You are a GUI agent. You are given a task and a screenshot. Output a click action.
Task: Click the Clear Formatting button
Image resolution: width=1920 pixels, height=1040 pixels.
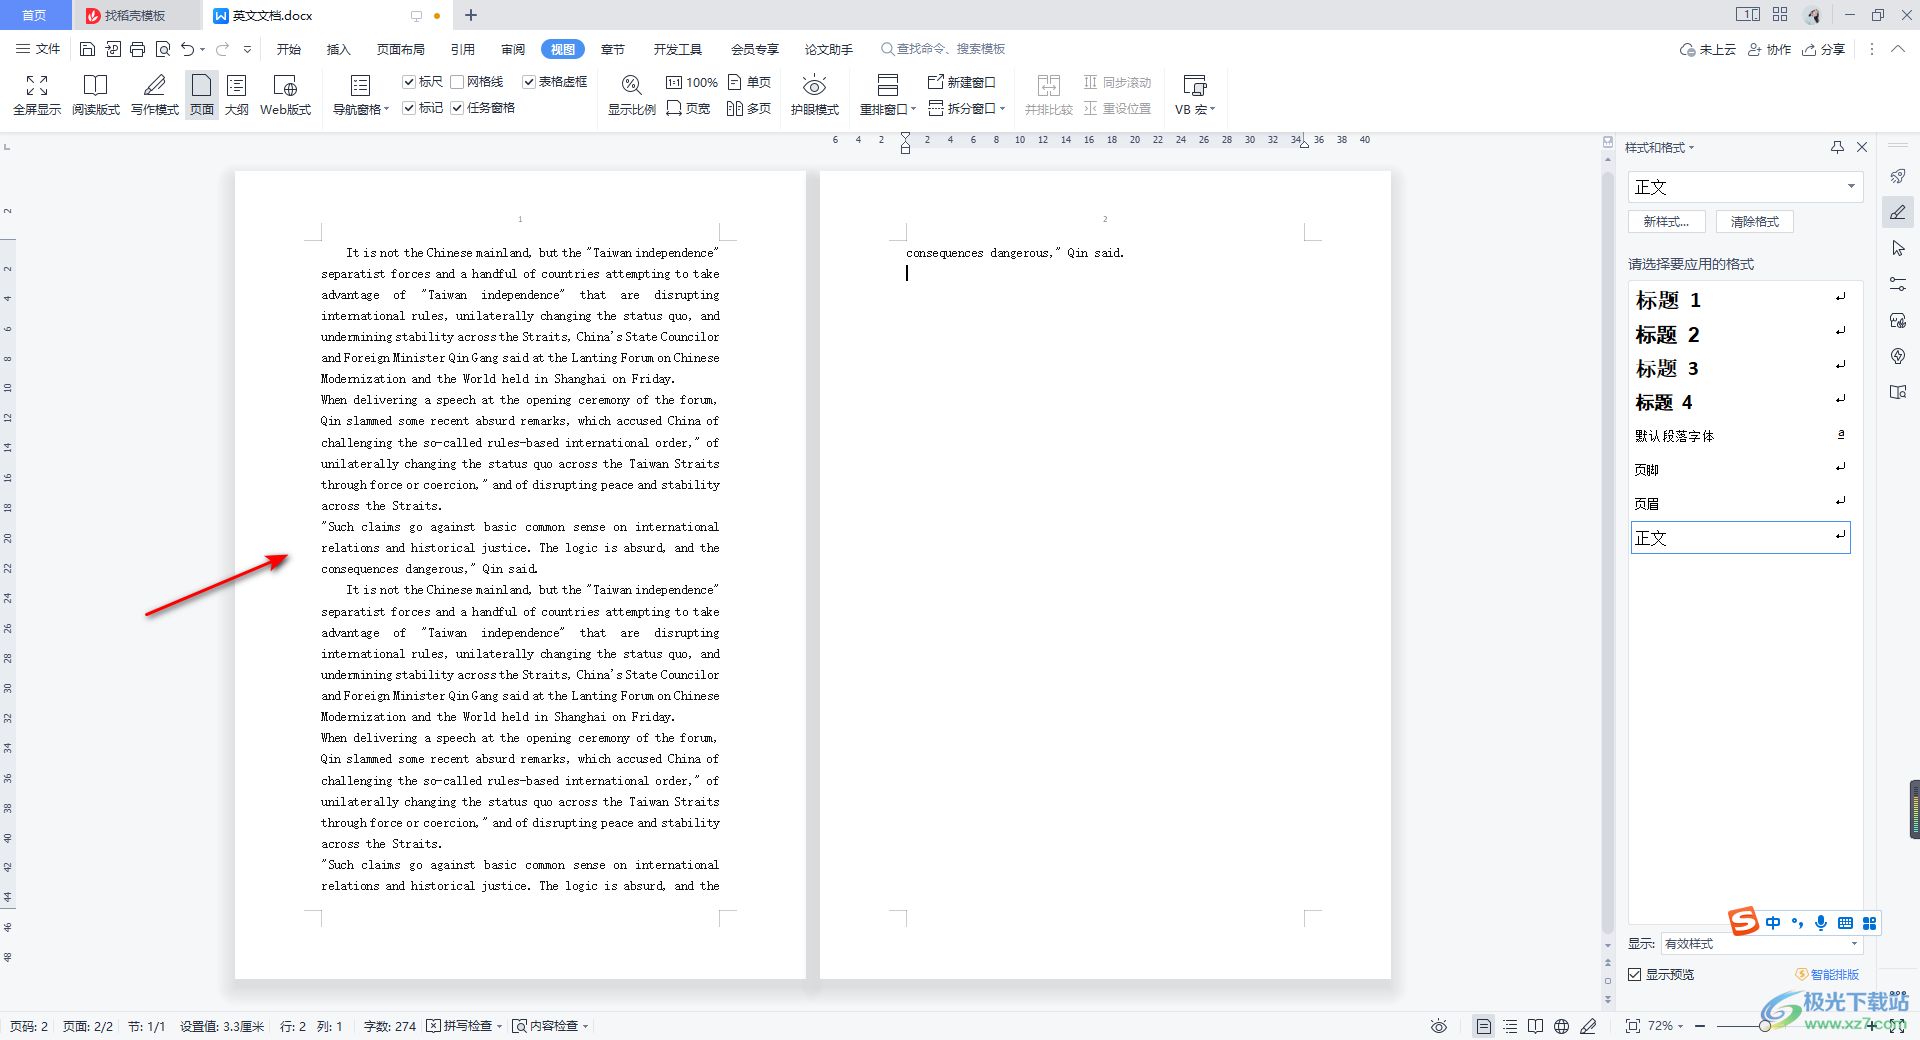pyautogui.click(x=1755, y=222)
